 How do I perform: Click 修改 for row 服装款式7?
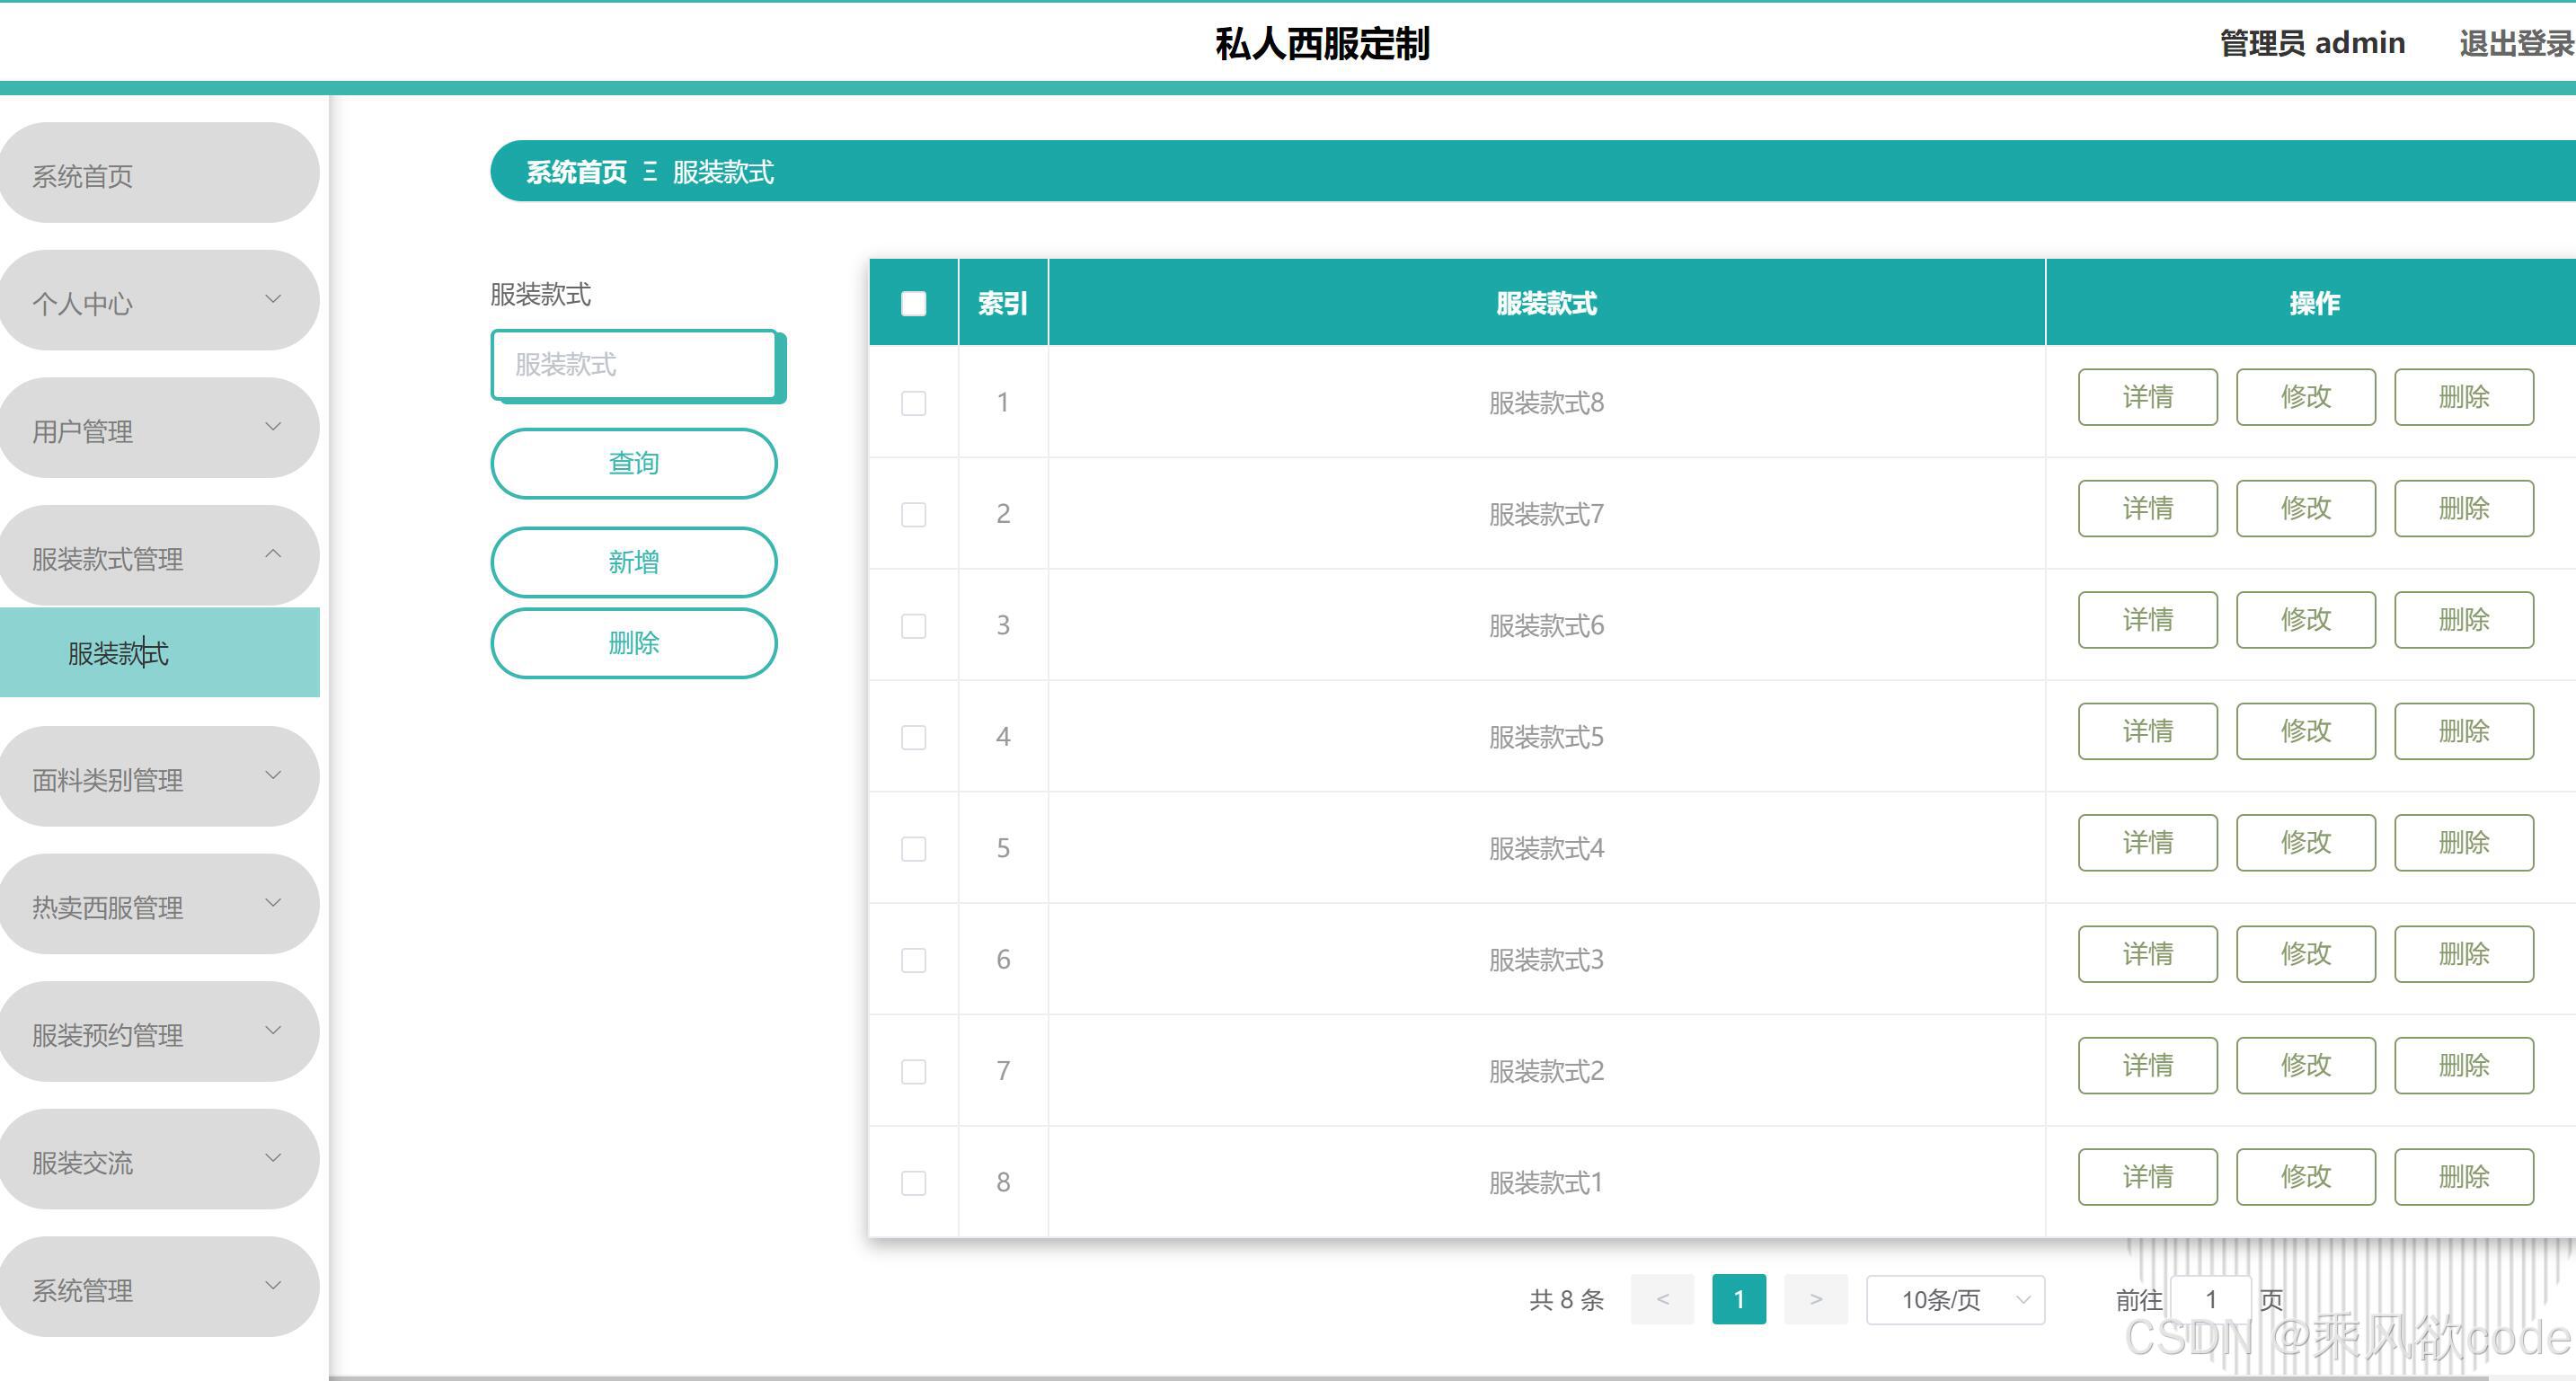2305,508
